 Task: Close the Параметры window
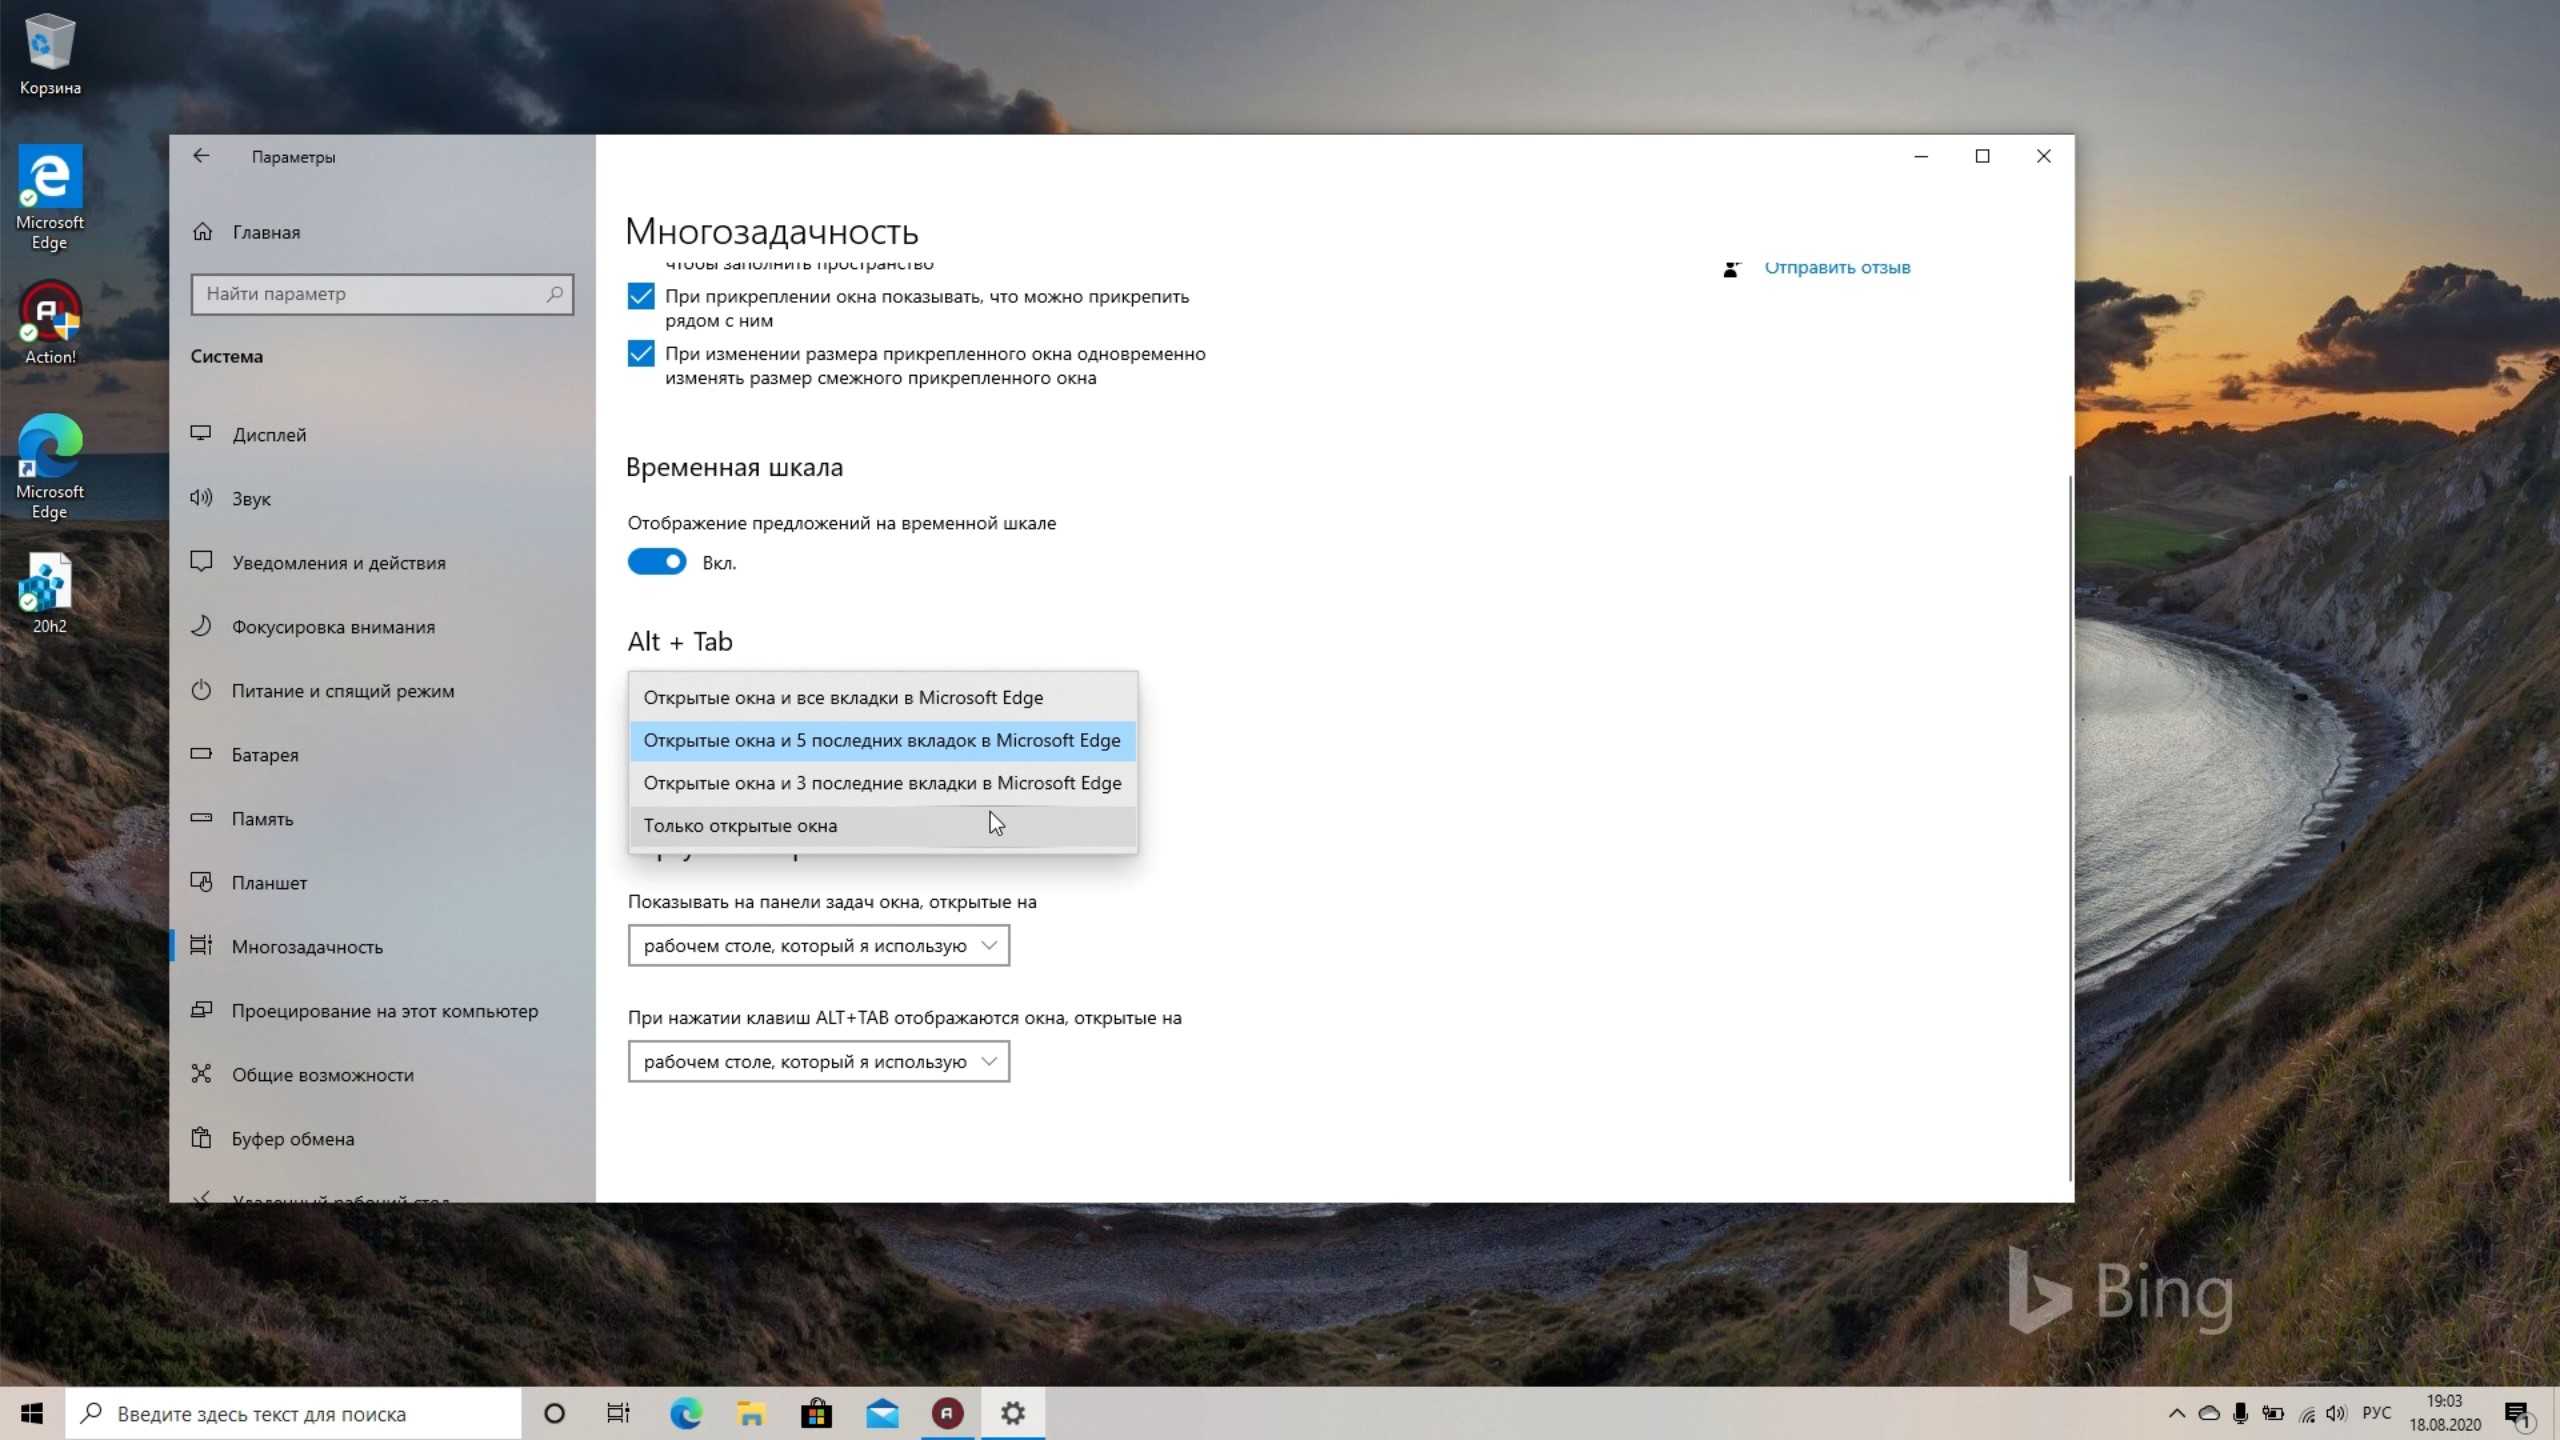click(2044, 157)
